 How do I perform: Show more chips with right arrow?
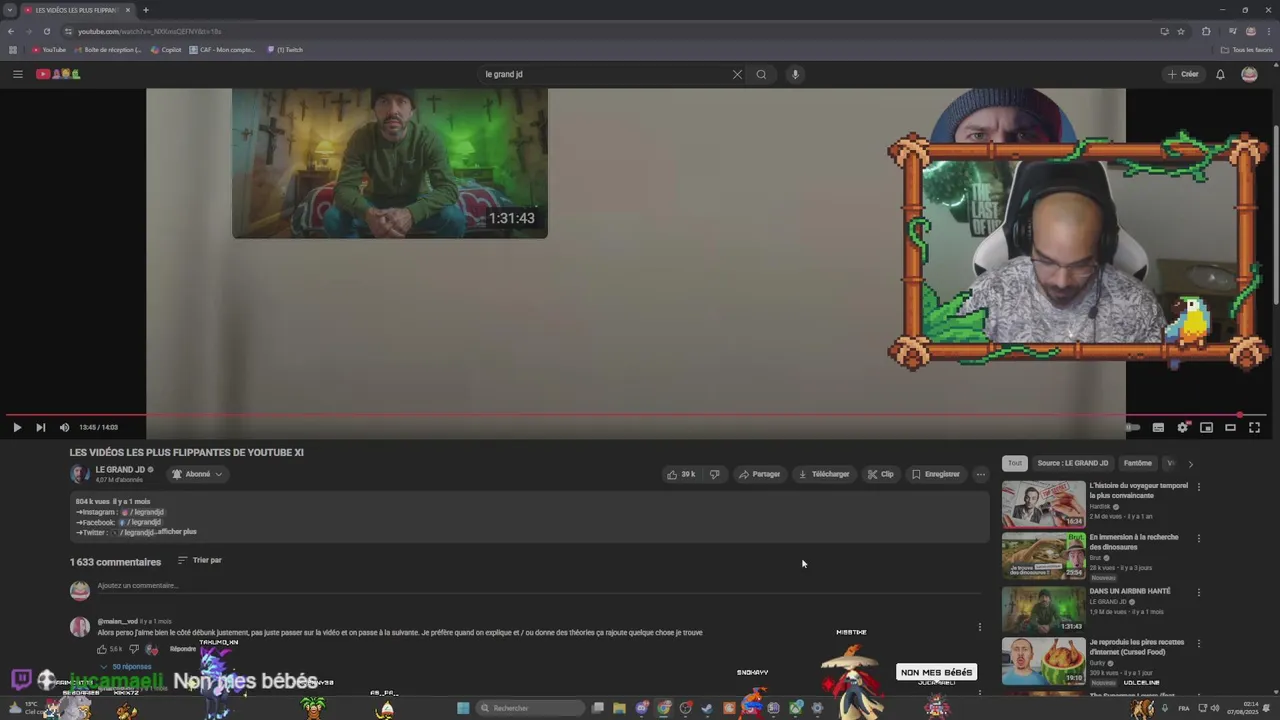click(x=1190, y=463)
